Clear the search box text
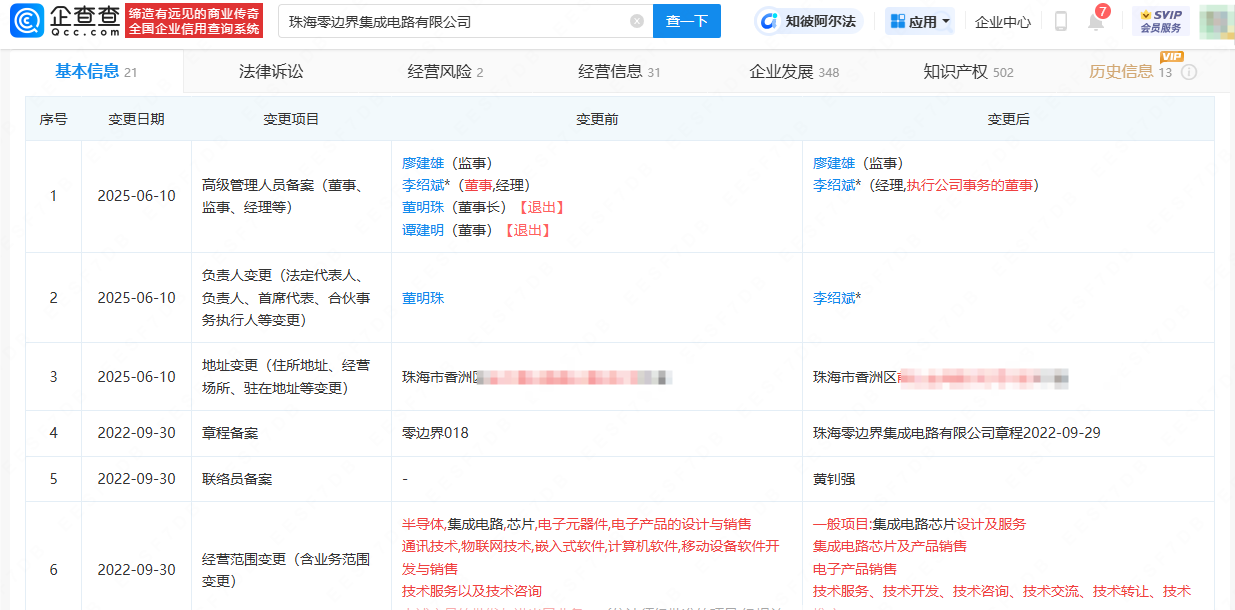This screenshot has height=610, width=1235. 637,21
